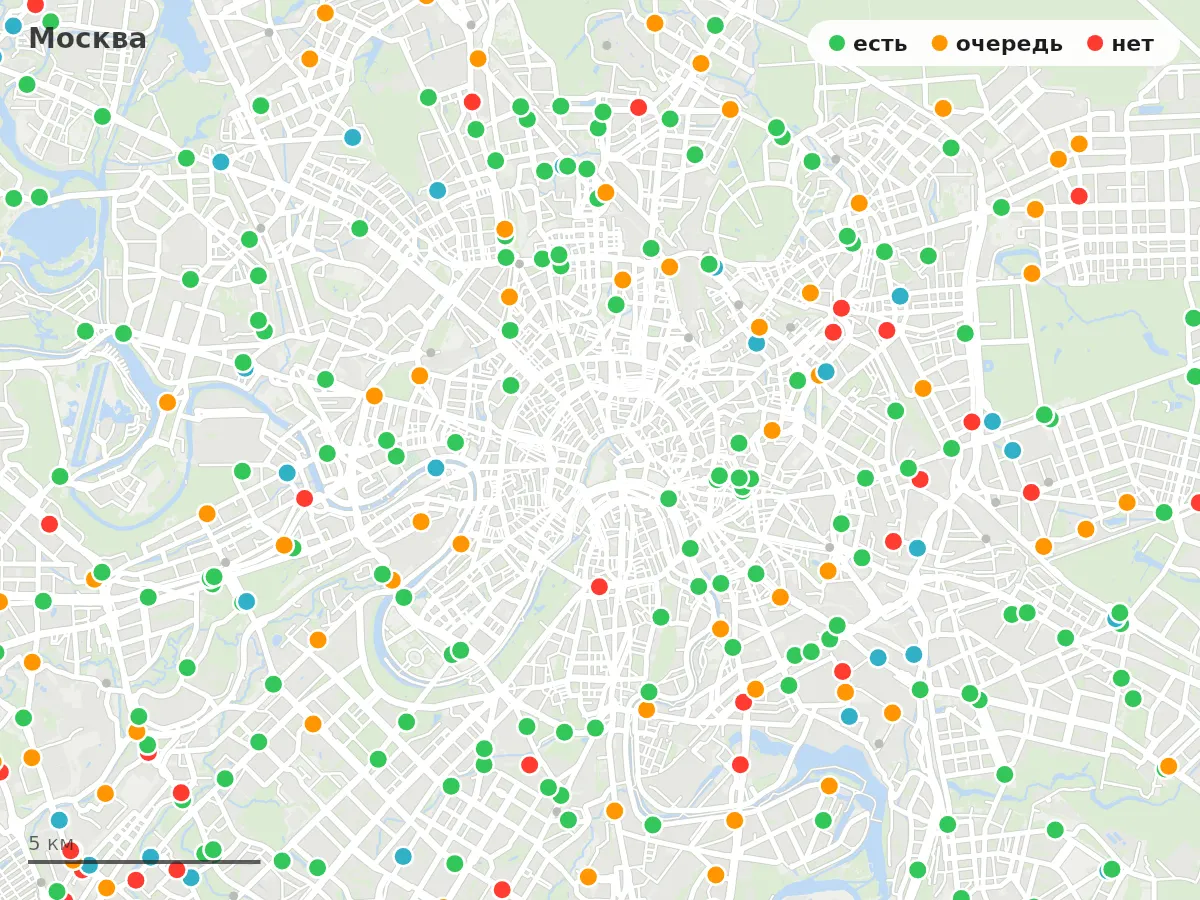
Task: Click the "5 км" scale label
Action: tap(51, 843)
